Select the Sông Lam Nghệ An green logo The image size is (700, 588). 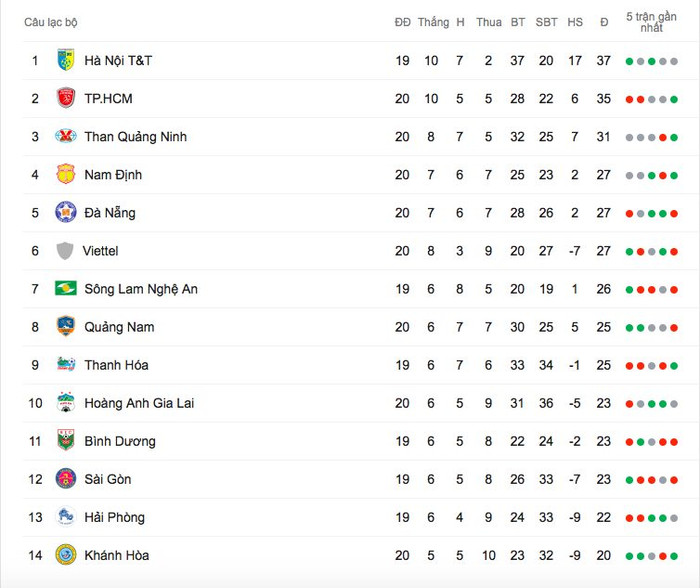tap(66, 288)
